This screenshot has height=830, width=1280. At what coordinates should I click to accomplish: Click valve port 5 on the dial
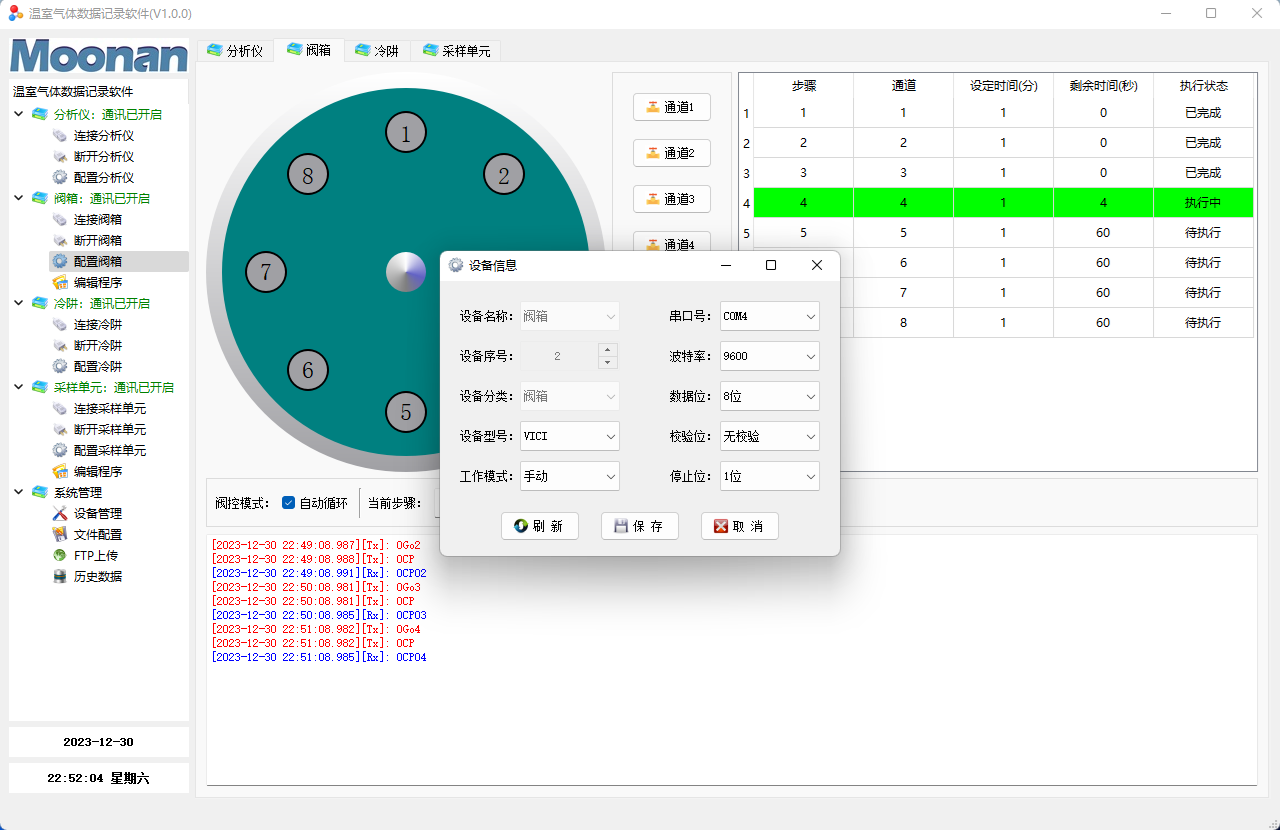(x=406, y=411)
